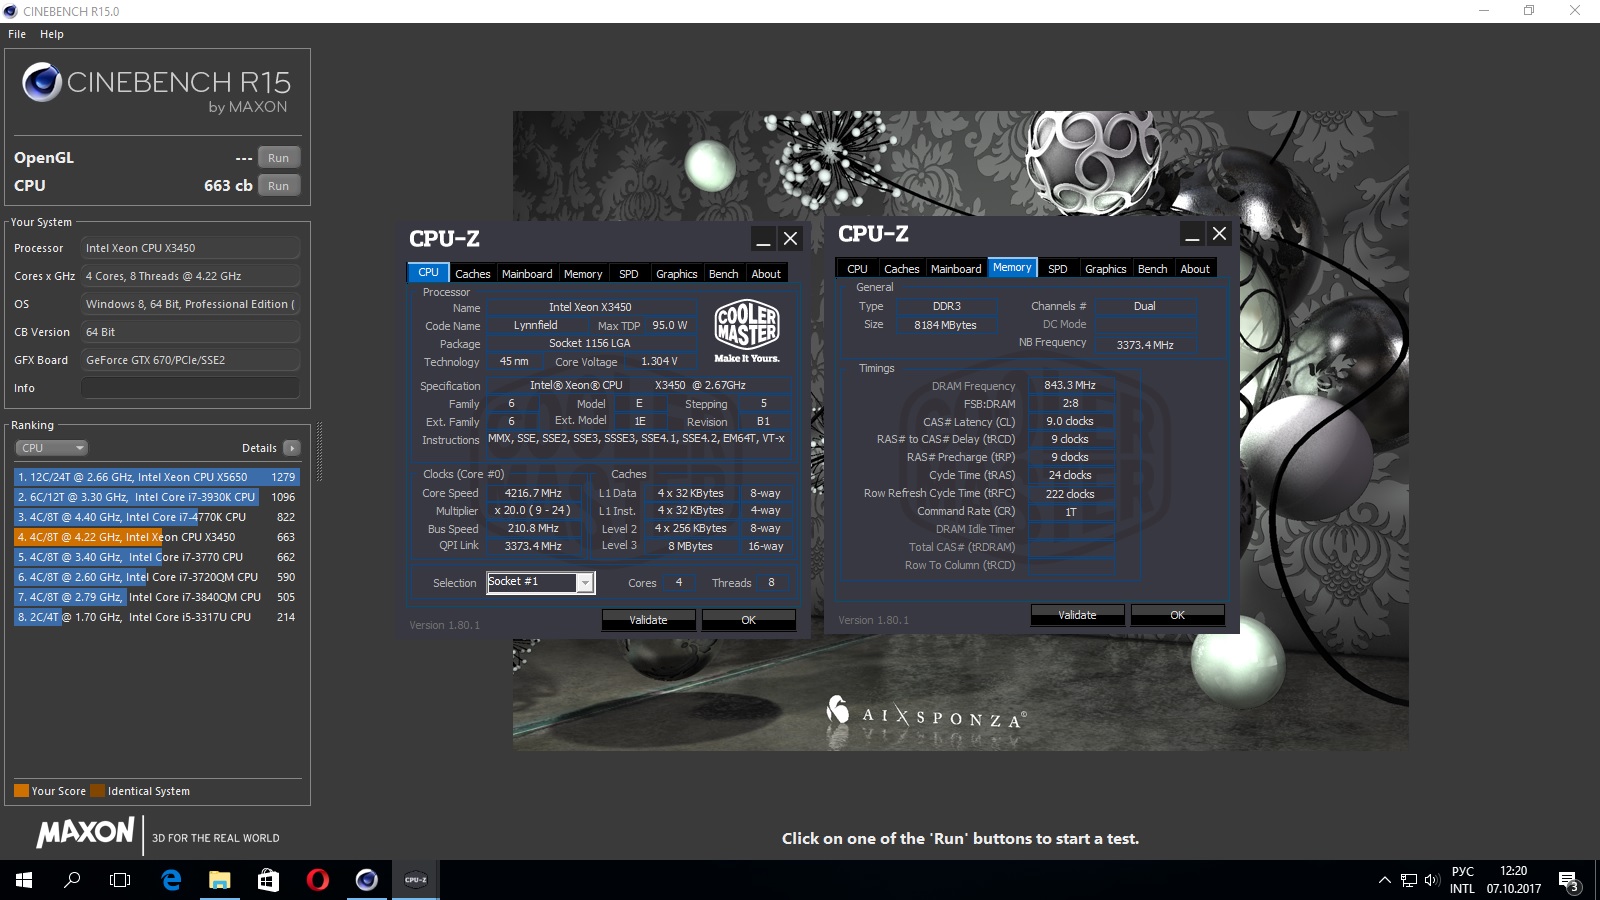1600x900 pixels.
Task: Switch to CPU-Z taskbar icon
Action: pyautogui.click(x=416, y=880)
